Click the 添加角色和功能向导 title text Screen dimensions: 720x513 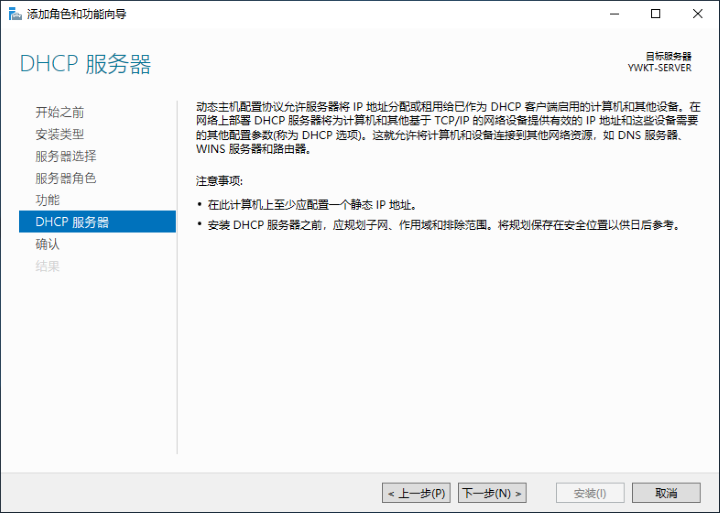(x=76, y=14)
